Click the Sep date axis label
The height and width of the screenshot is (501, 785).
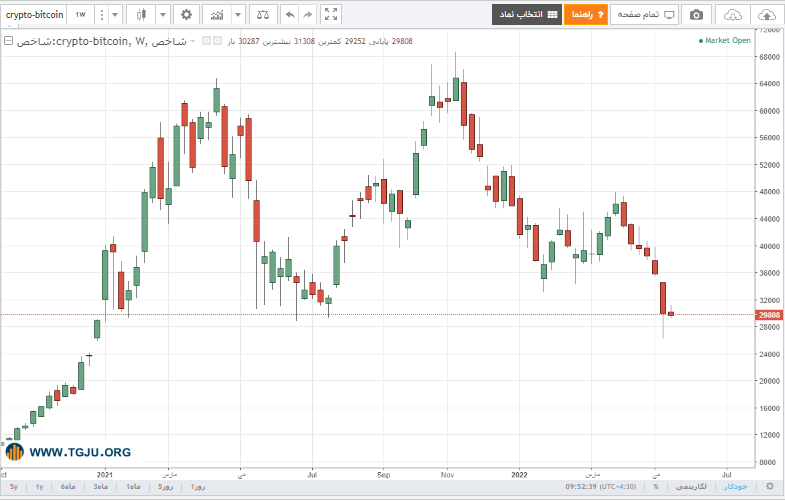tap(383, 474)
